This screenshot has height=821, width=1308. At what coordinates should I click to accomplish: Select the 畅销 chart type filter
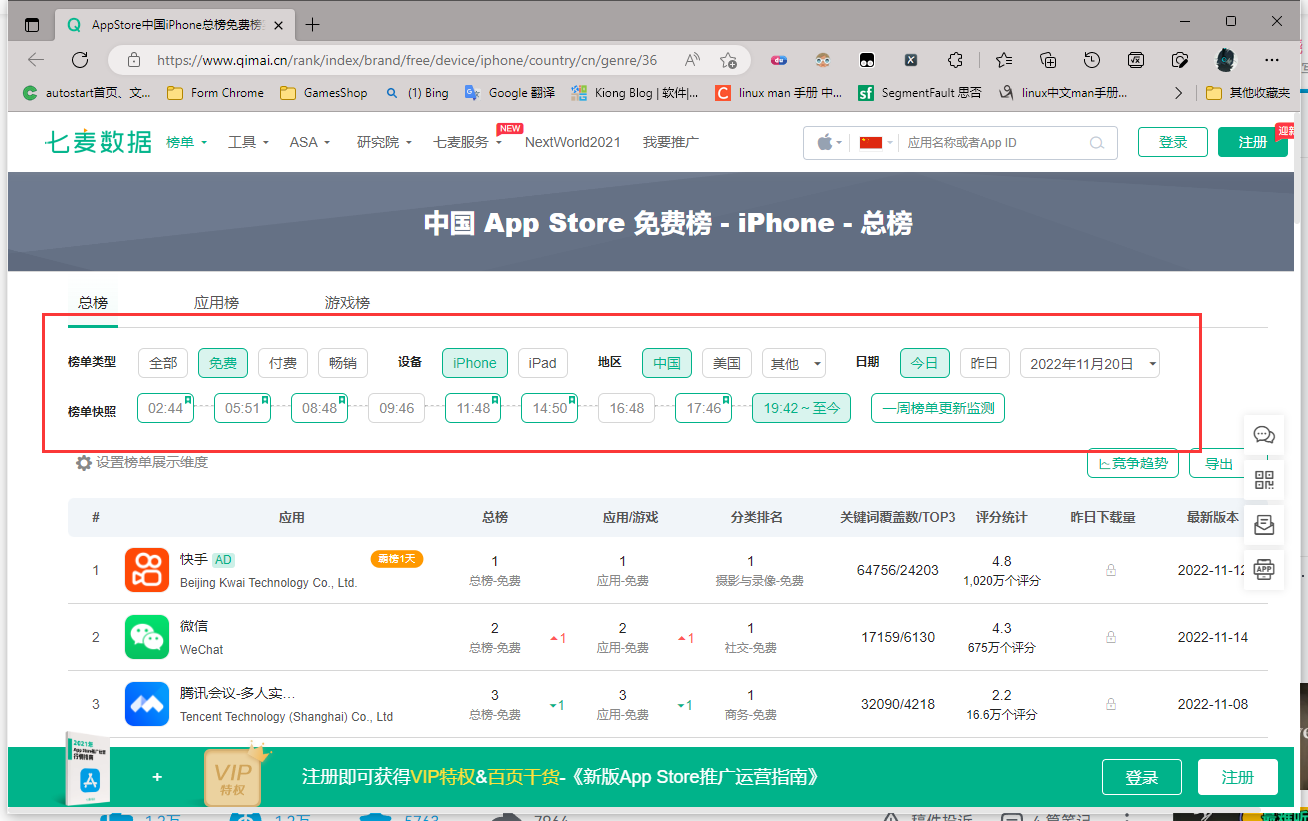(x=343, y=363)
